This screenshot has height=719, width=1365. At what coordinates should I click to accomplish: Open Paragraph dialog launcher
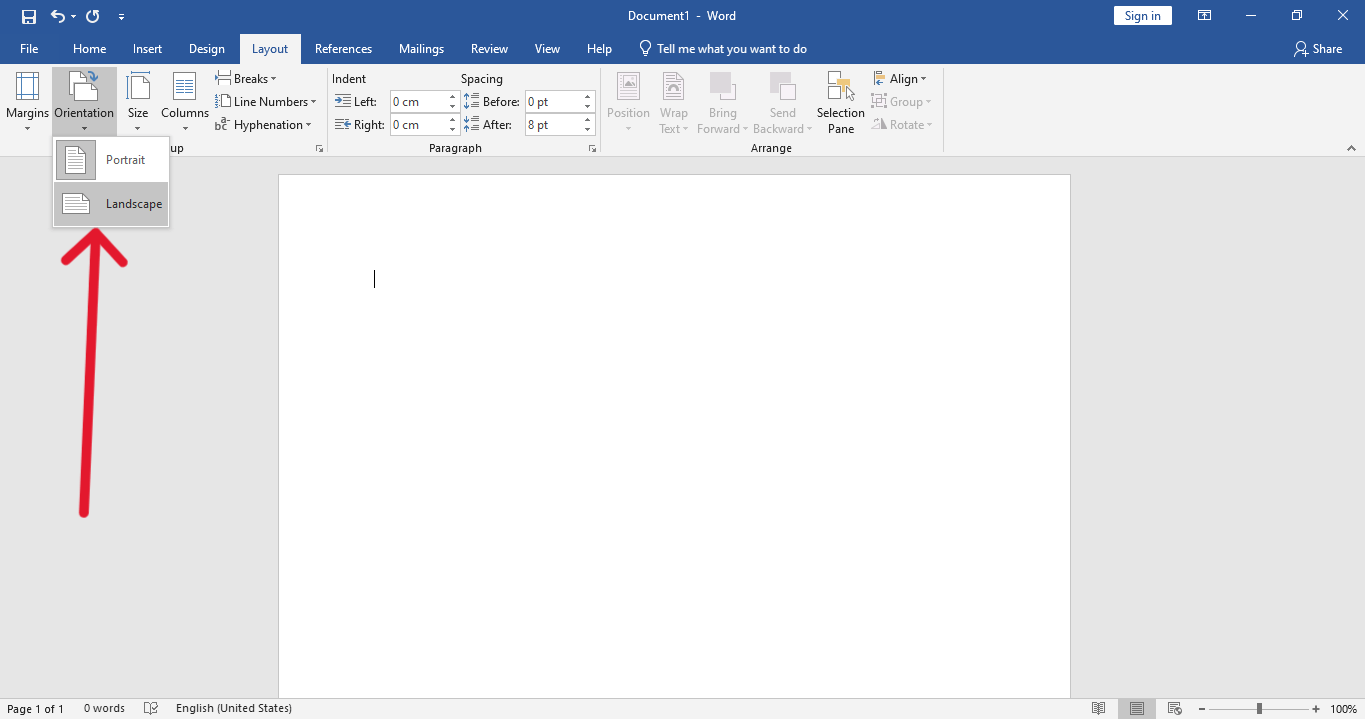592,148
